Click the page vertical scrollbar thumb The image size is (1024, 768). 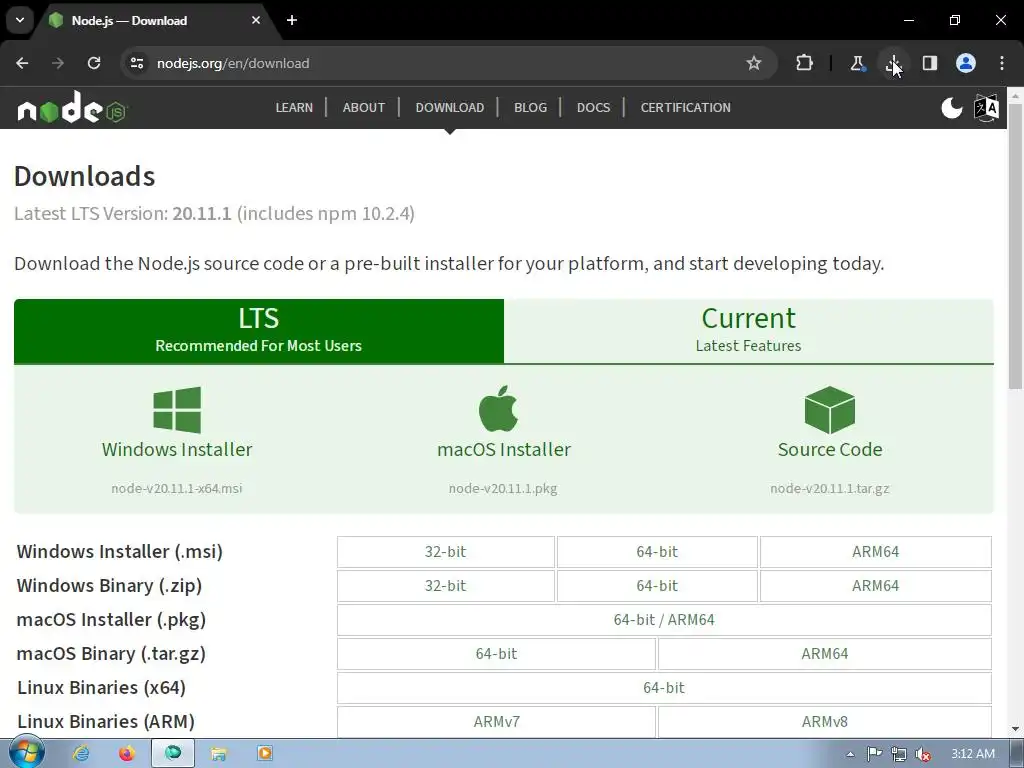tap(1016, 246)
